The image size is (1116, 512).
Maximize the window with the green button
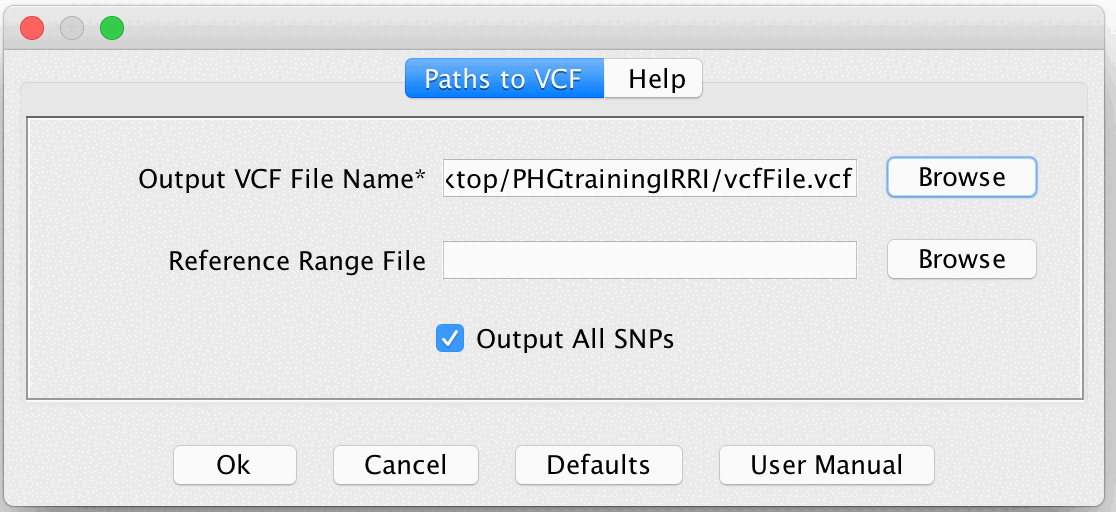pyautogui.click(x=112, y=28)
